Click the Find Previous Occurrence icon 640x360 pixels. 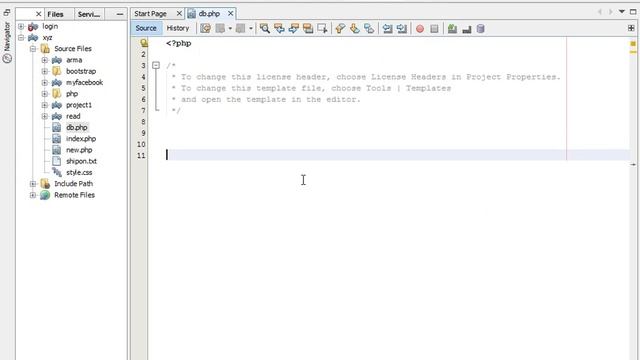pyautogui.click(x=279, y=29)
